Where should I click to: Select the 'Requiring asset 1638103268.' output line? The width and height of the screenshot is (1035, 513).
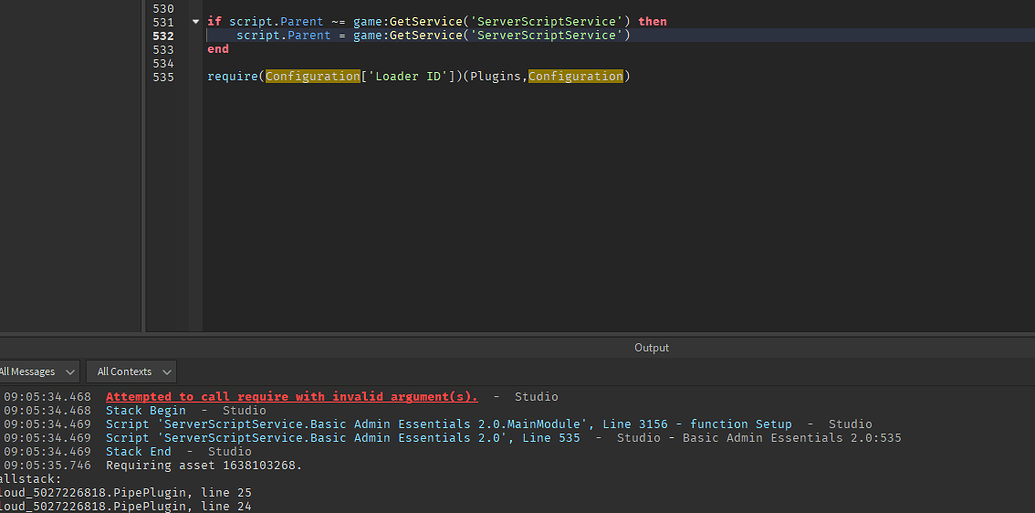204,465
